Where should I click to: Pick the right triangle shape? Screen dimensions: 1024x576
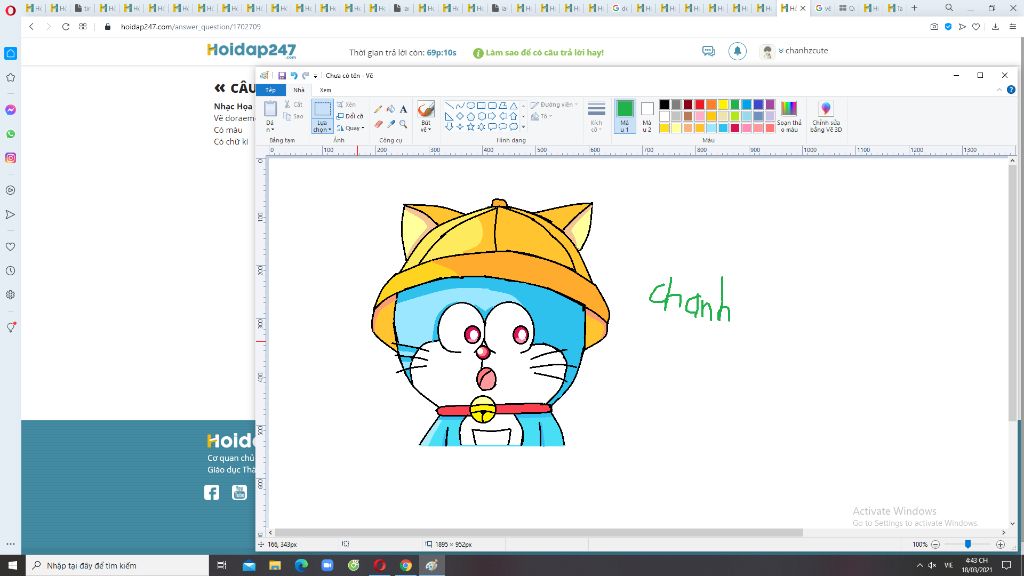449,116
